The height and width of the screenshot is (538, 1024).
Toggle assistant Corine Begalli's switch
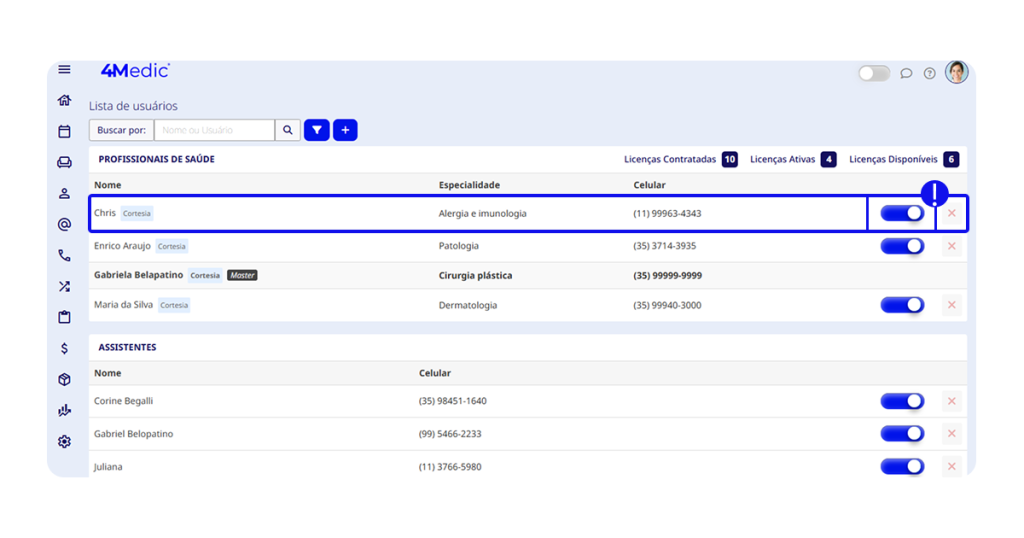pyautogui.click(x=901, y=401)
